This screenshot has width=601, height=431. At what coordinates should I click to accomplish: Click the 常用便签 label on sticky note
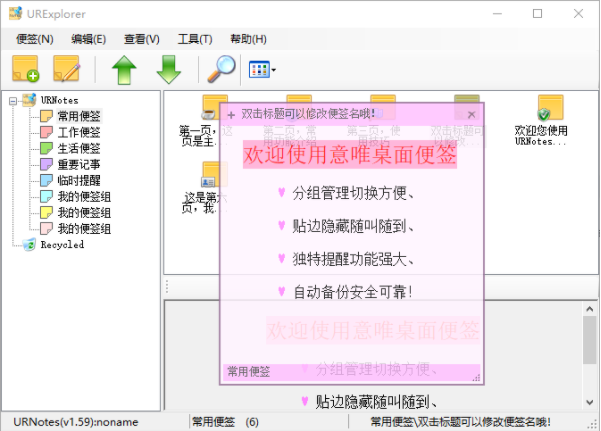[x=249, y=371]
